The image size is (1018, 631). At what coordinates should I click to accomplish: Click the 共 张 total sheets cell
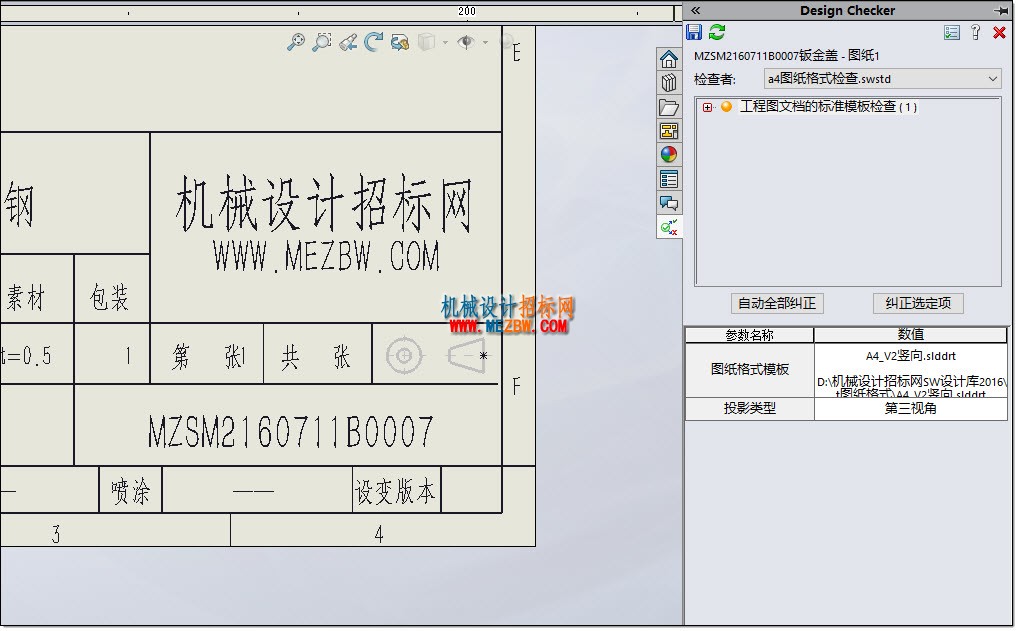click(317, 356)
